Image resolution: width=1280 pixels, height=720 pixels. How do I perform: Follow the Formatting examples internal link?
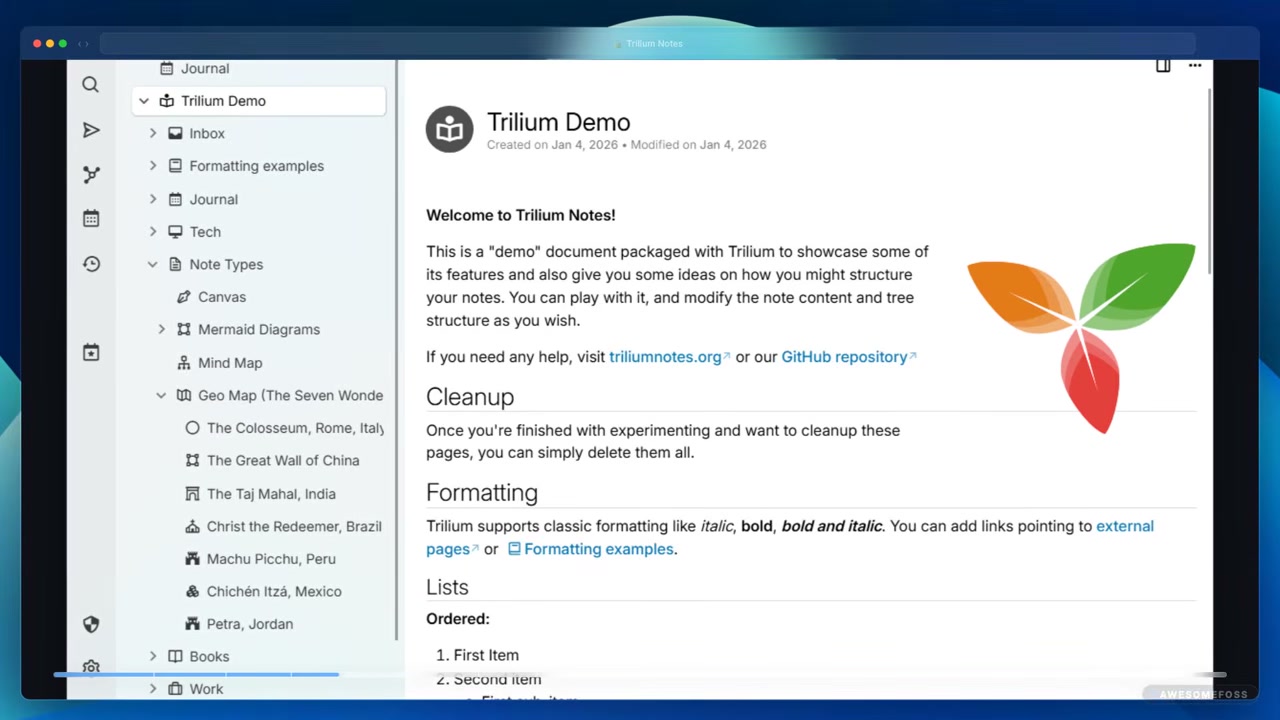[x=590, y=549]
